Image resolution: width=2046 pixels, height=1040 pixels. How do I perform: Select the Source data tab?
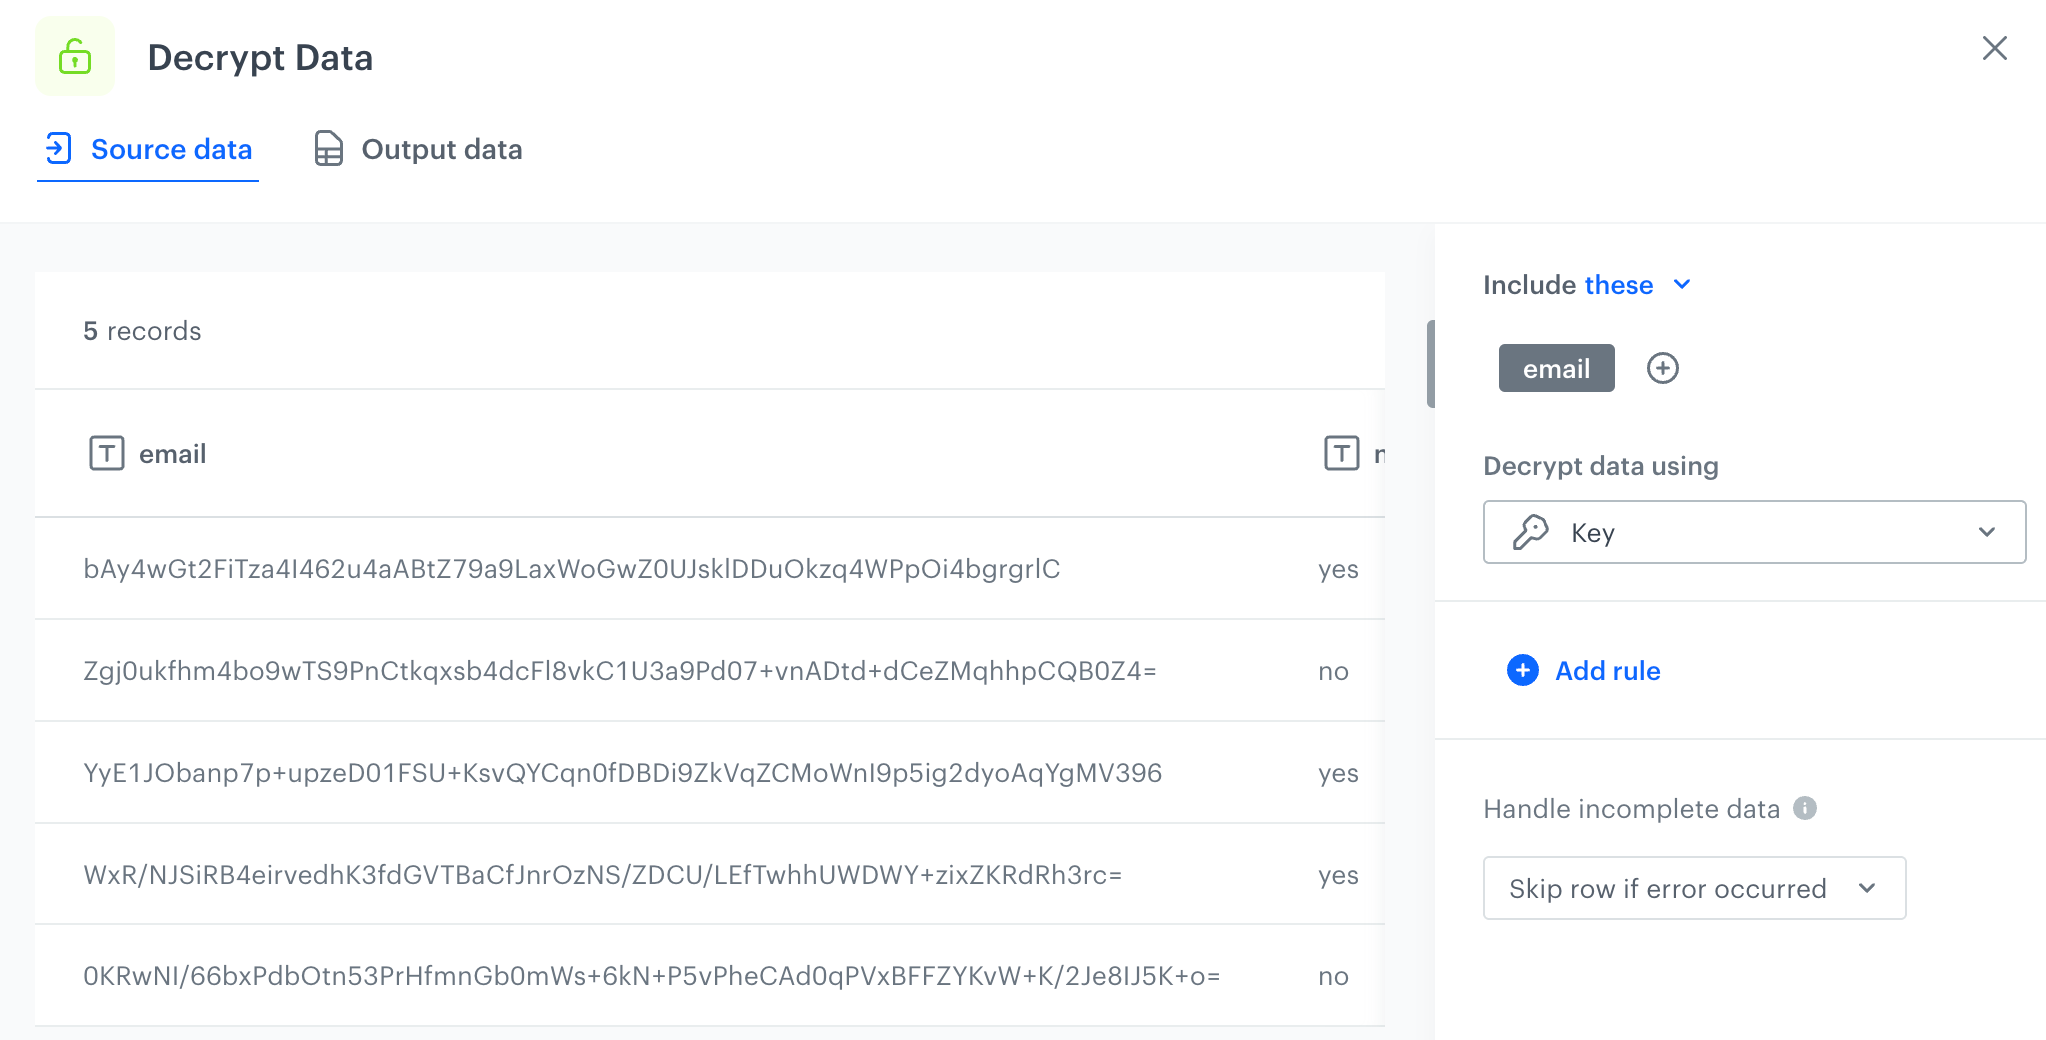click(x=171, y=148)
